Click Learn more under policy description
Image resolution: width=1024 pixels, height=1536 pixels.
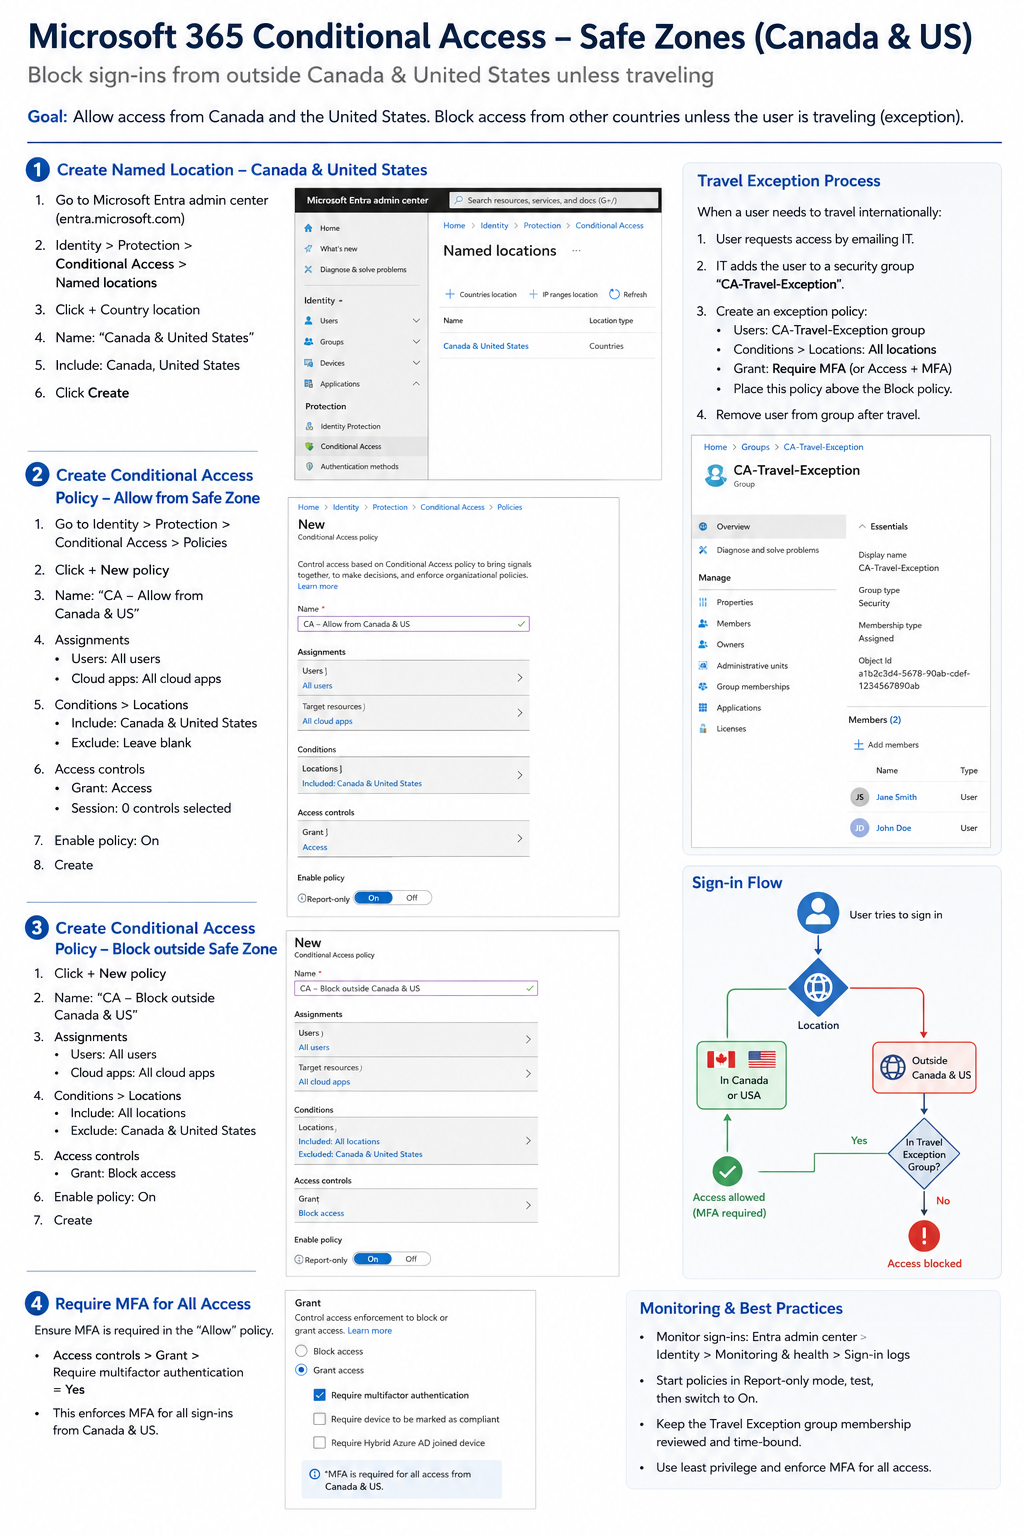[317, 587]
